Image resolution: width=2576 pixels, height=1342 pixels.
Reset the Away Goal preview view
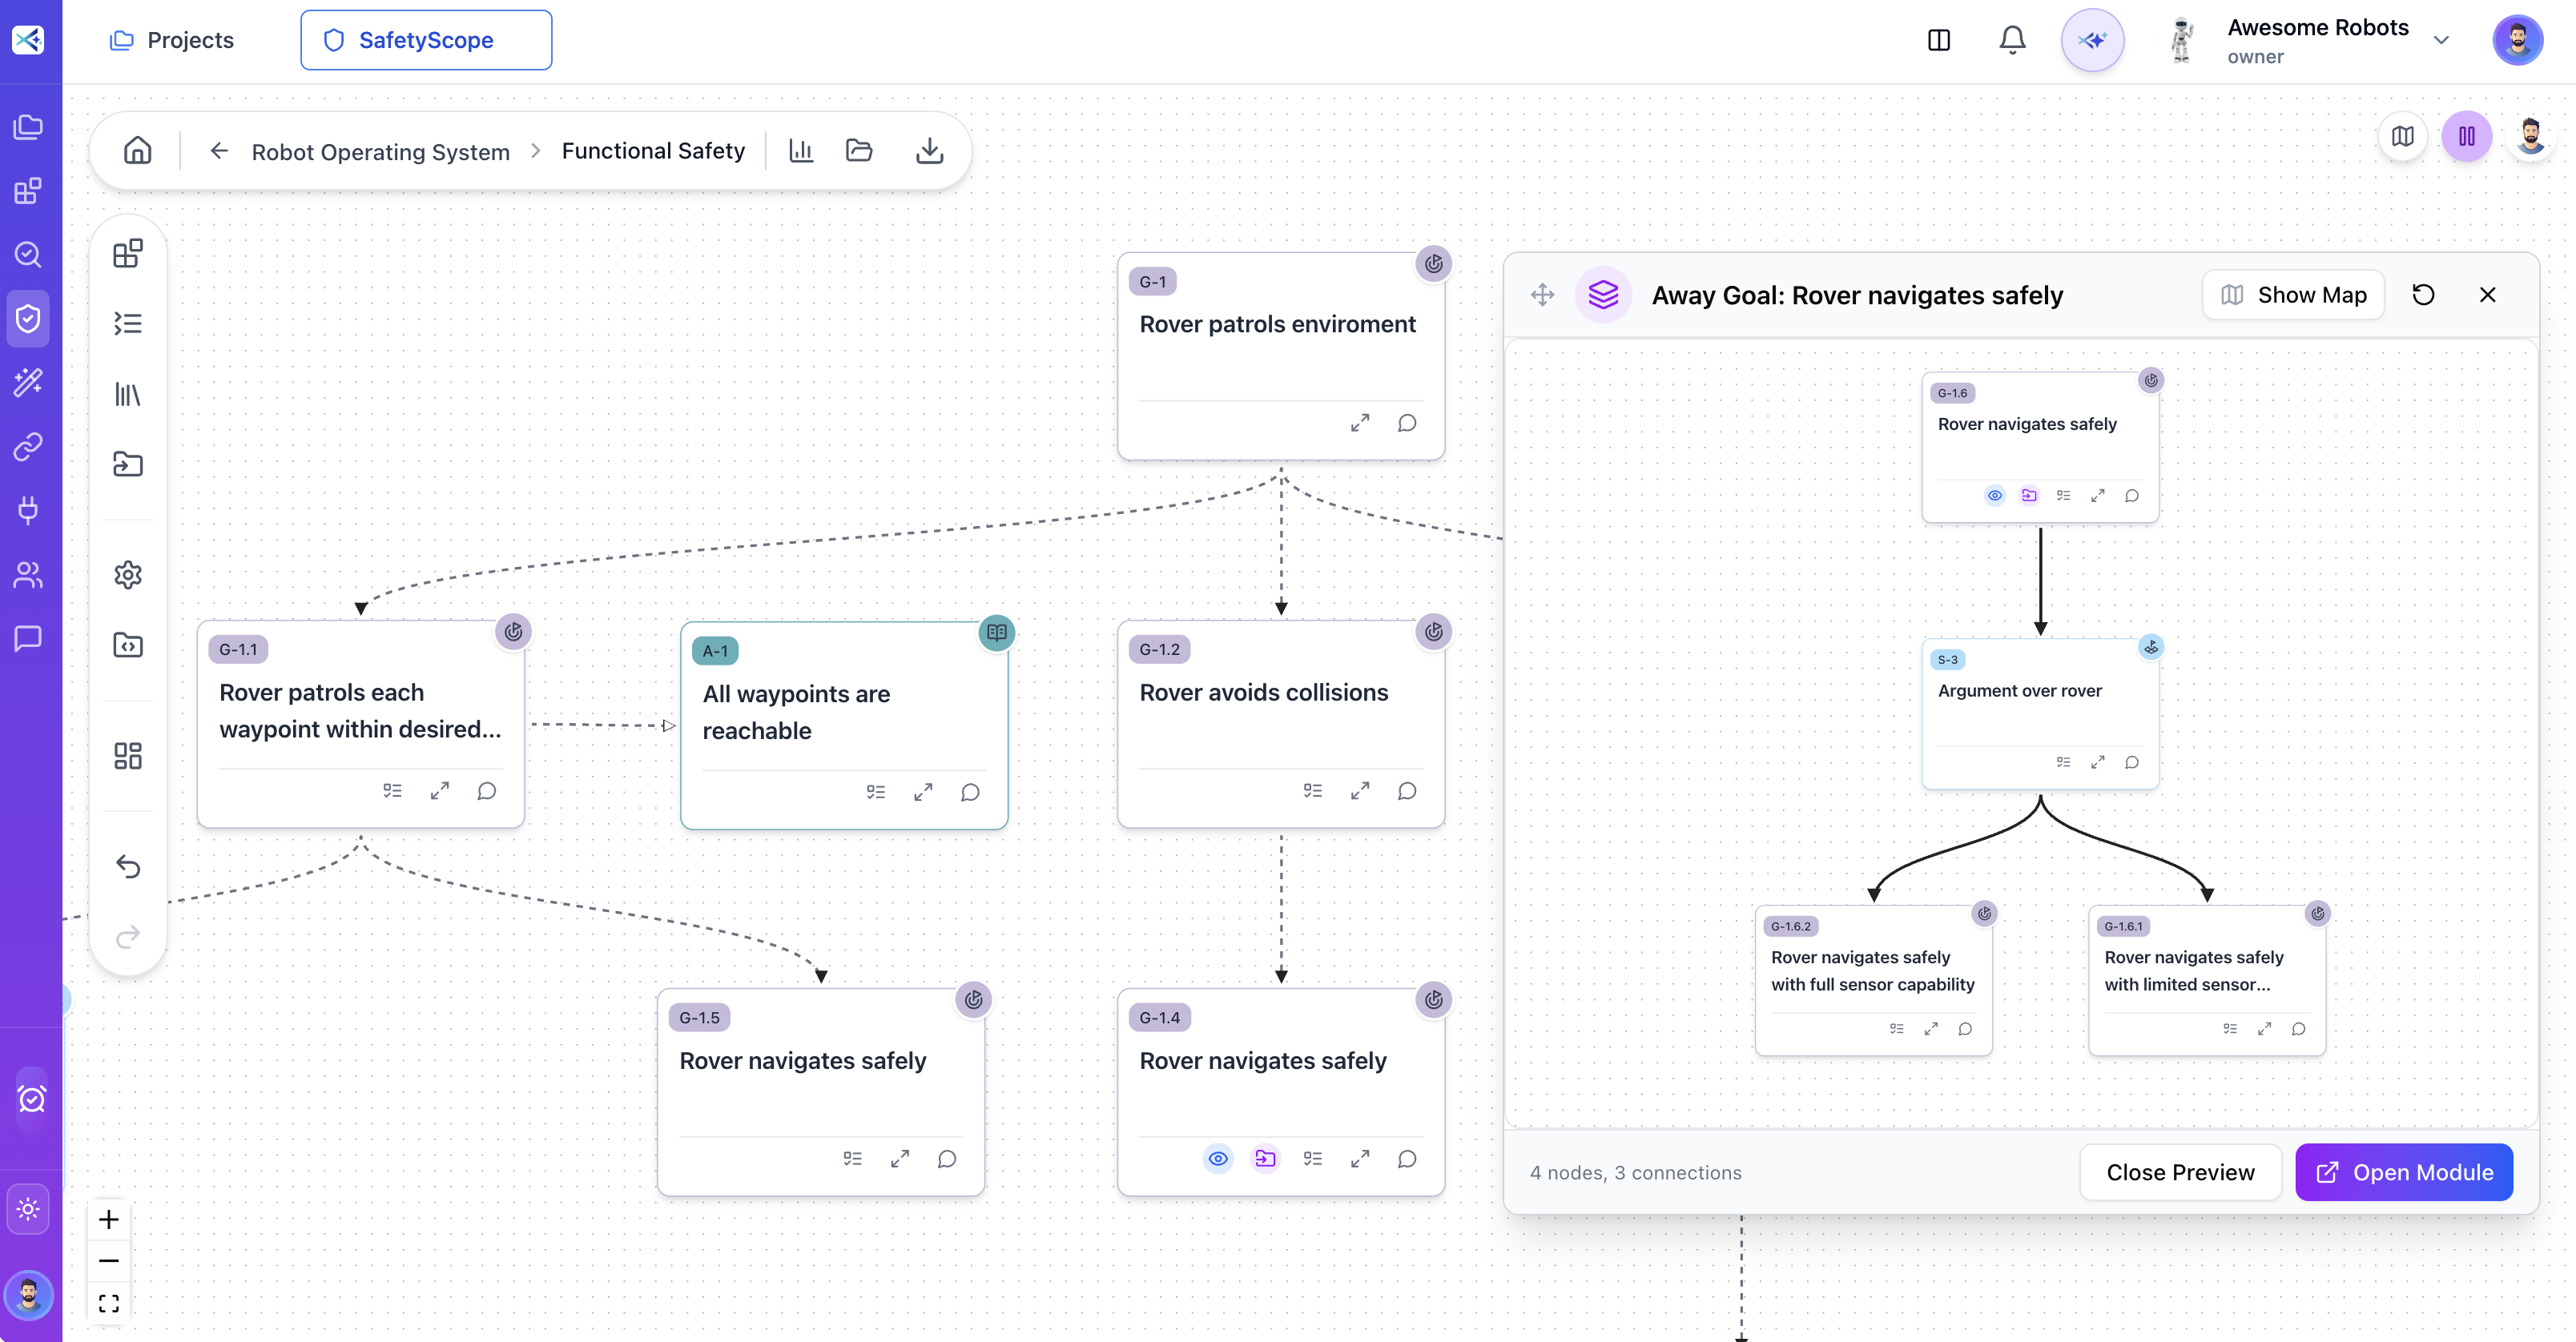click(2423, 294)
